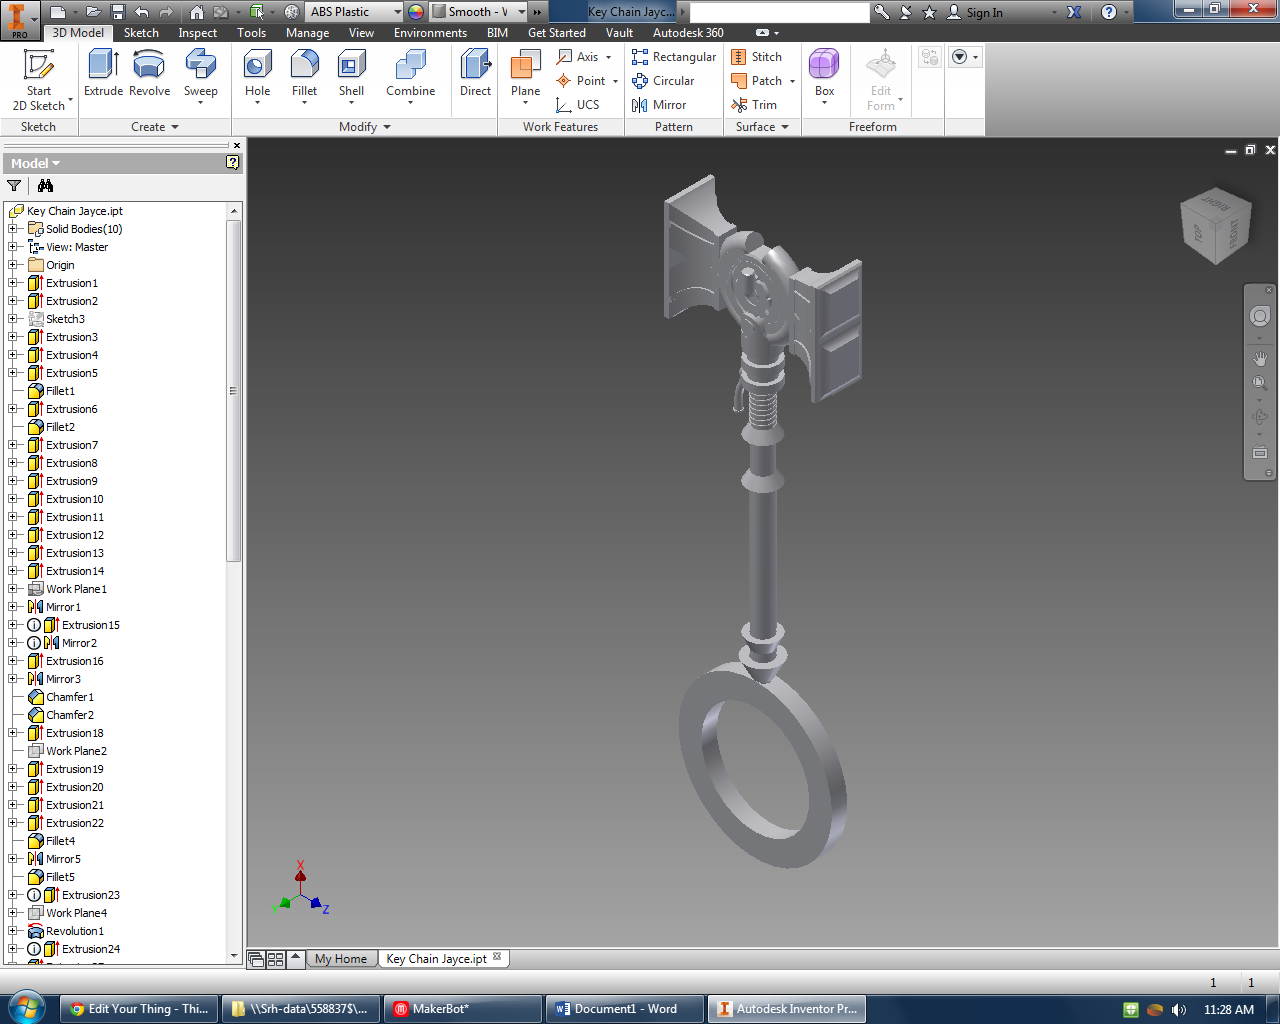The height and width of the screenshot is (1024, 1280).
Task: Select Chamfer1 in the browser
Action: 70,697
